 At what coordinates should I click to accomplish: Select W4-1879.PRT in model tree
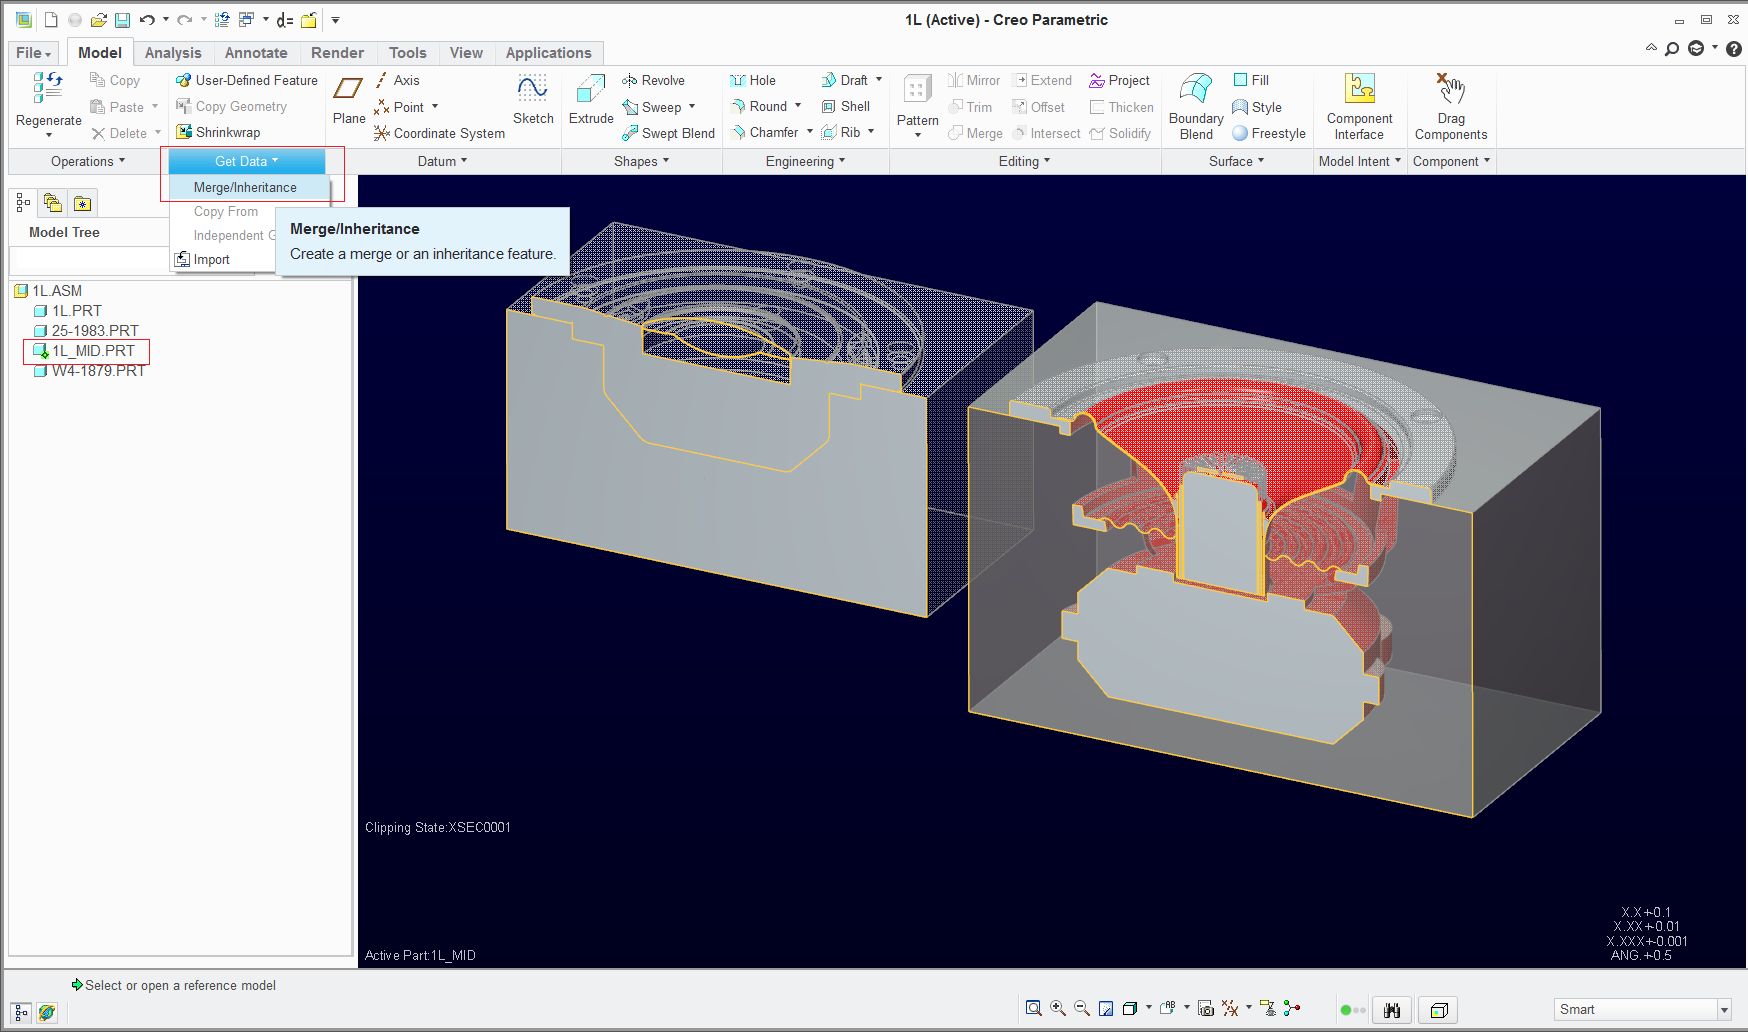click(90, 371)
